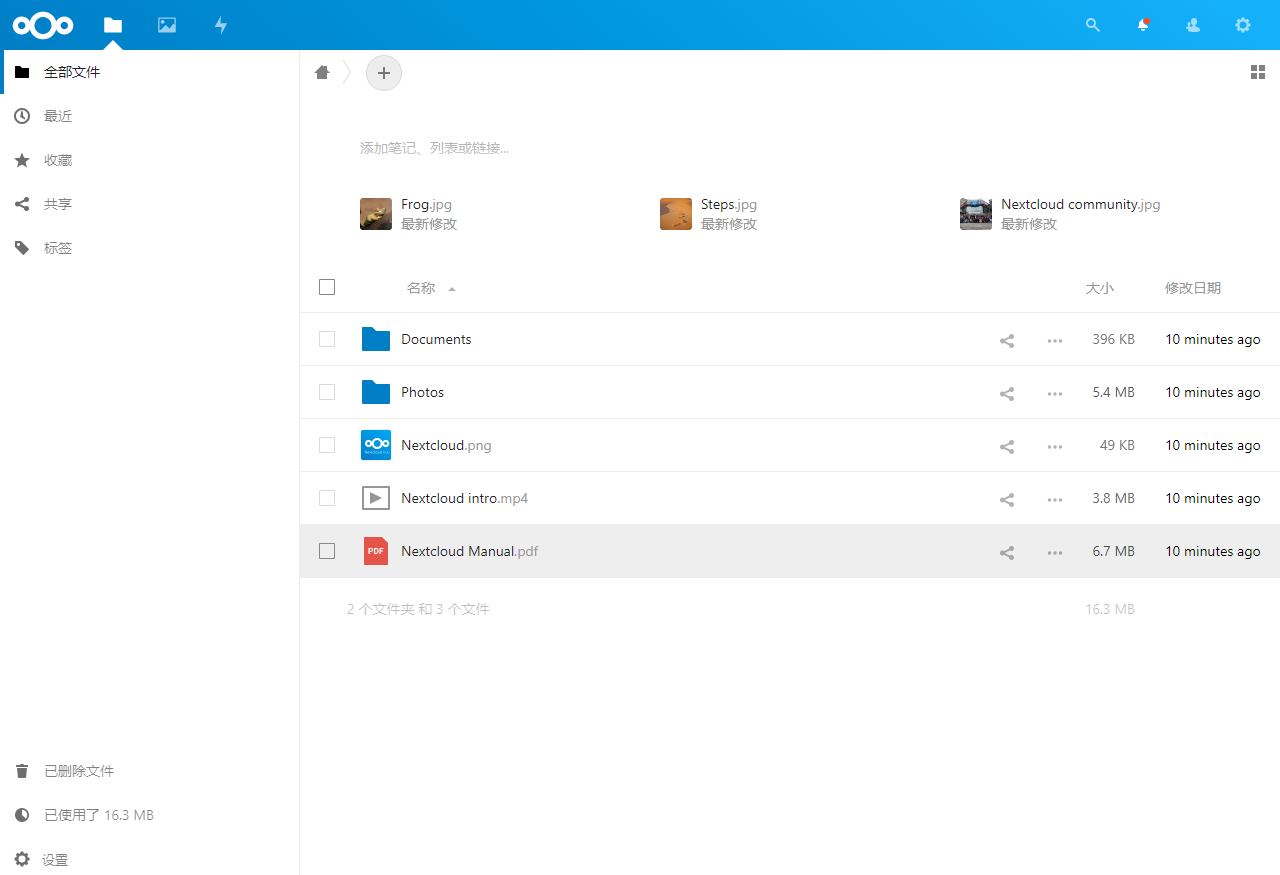This screenshot has width=1280, height=875.
Task: Open the Photos folder name
Action: tap(423, 392)
